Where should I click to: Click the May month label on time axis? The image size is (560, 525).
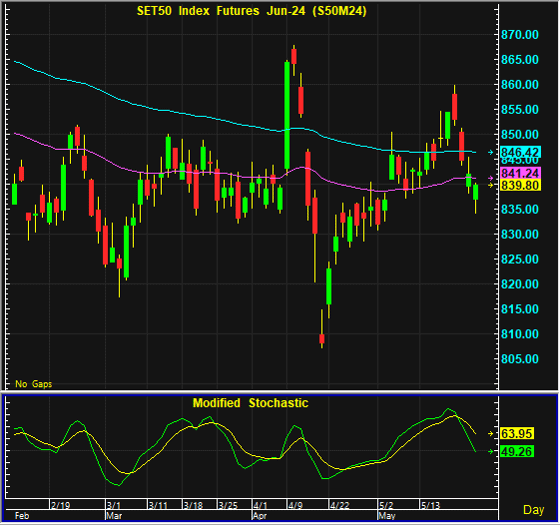(x=387, y=516)
